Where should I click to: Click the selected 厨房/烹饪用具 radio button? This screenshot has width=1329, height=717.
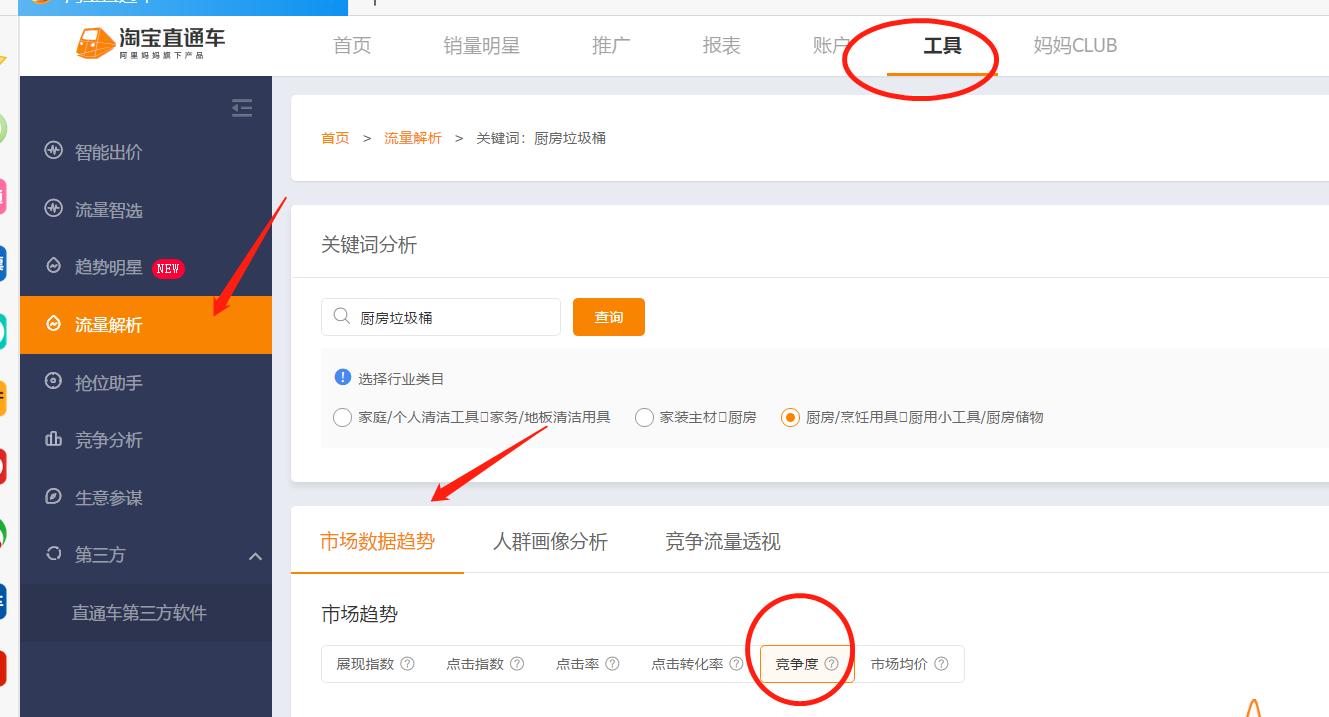pos(791,417)
